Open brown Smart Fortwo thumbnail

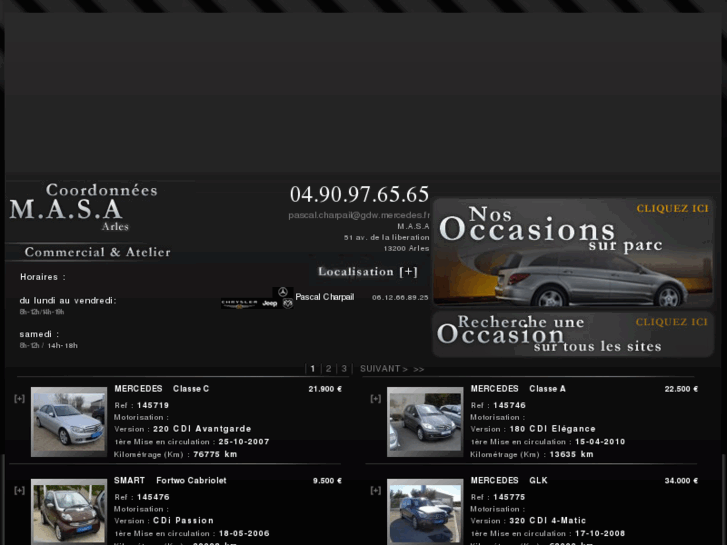[69, 512]
